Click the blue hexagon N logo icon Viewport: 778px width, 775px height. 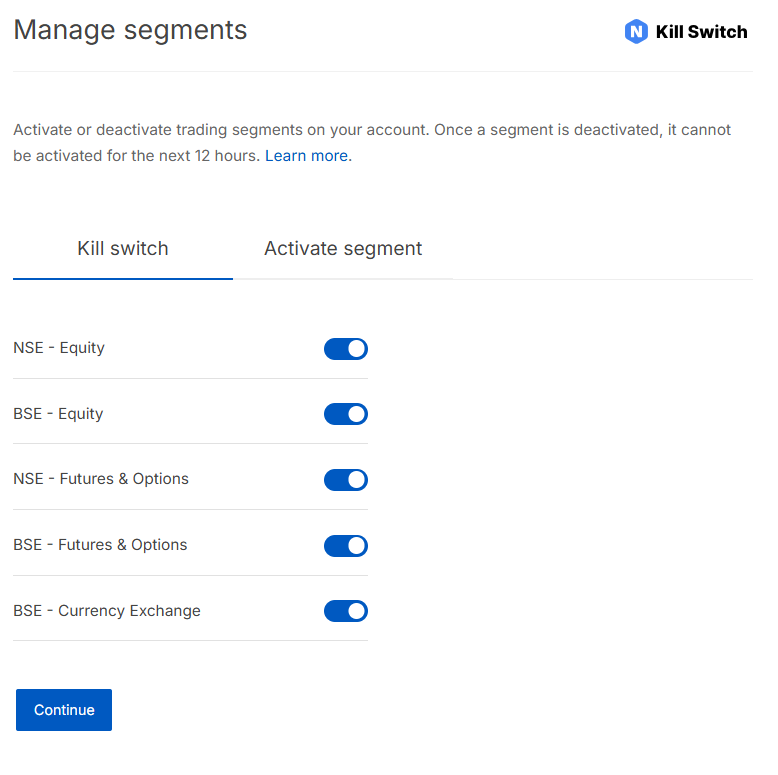pyautogui.click(x=636, y=32)
